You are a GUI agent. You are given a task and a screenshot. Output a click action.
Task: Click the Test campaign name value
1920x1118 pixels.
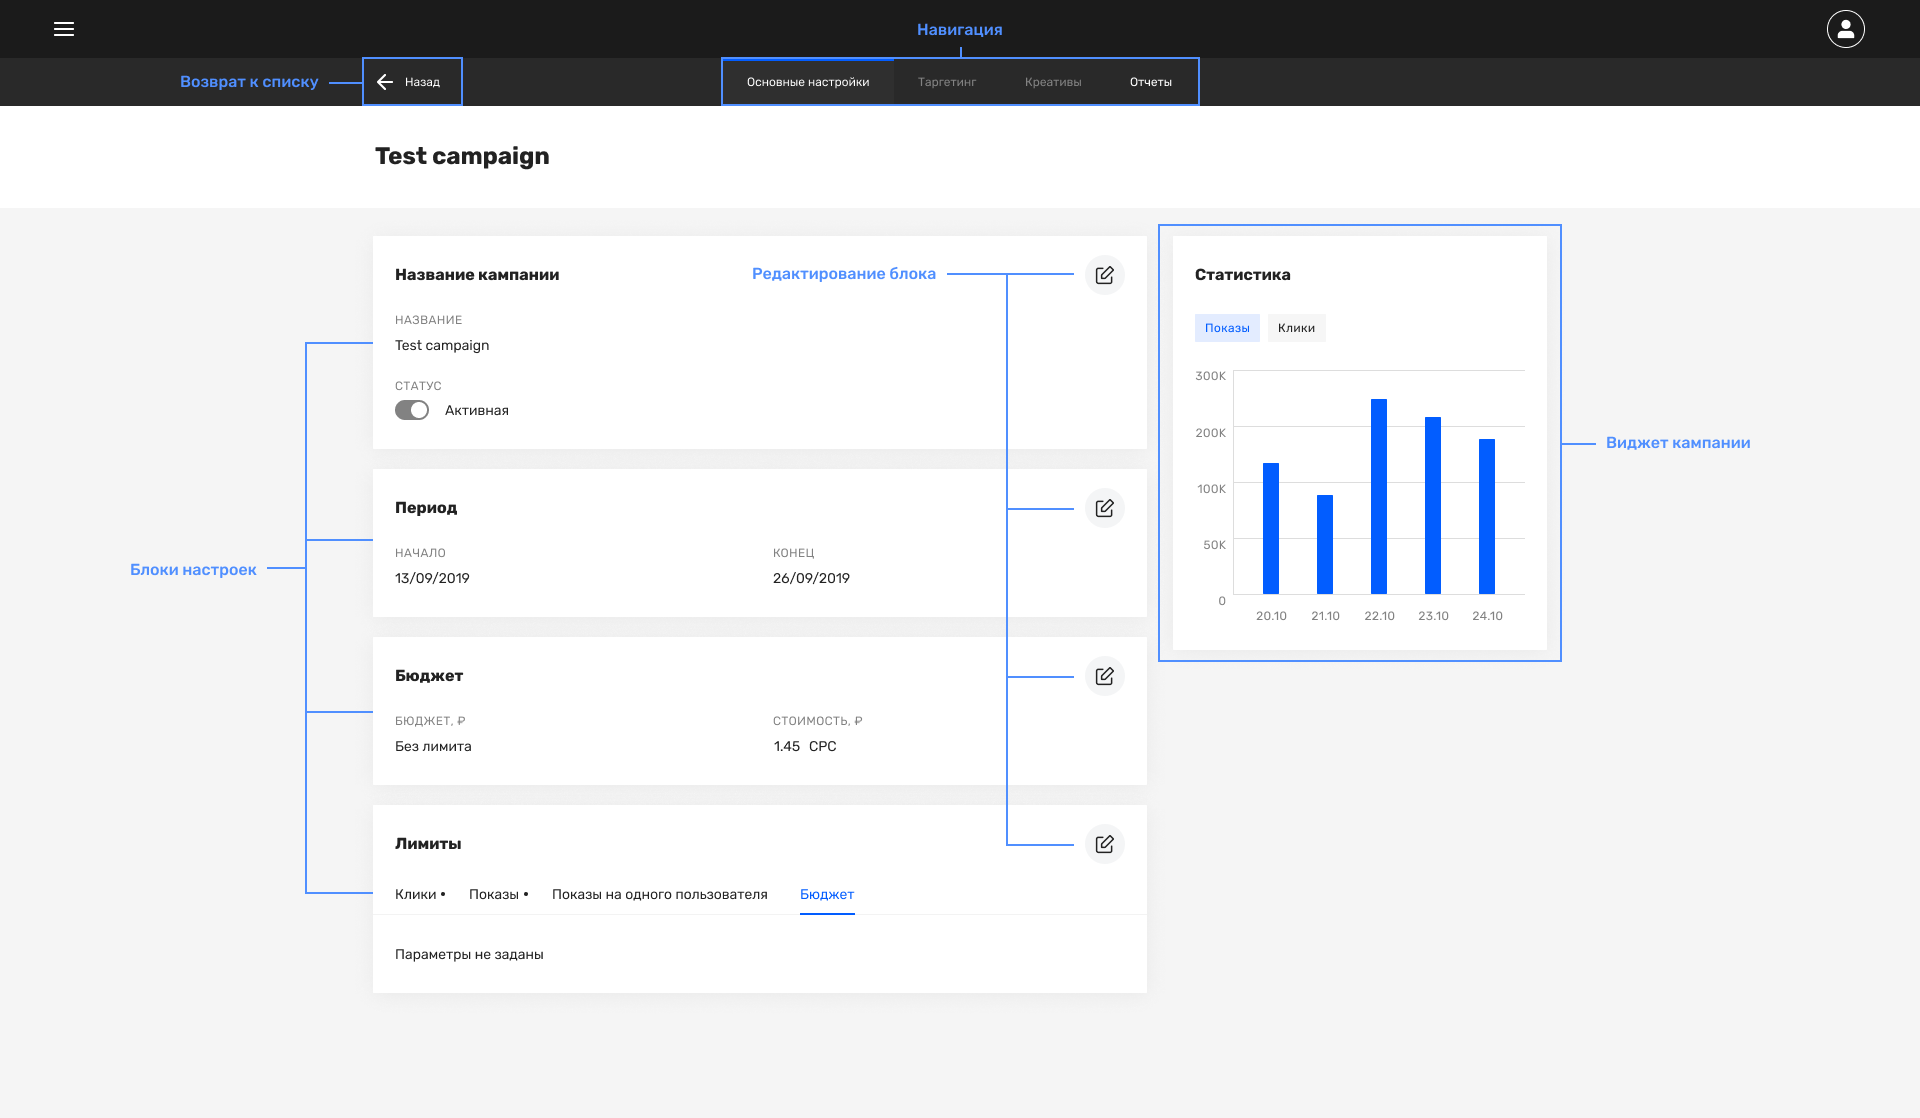click(x=442, y=345)
